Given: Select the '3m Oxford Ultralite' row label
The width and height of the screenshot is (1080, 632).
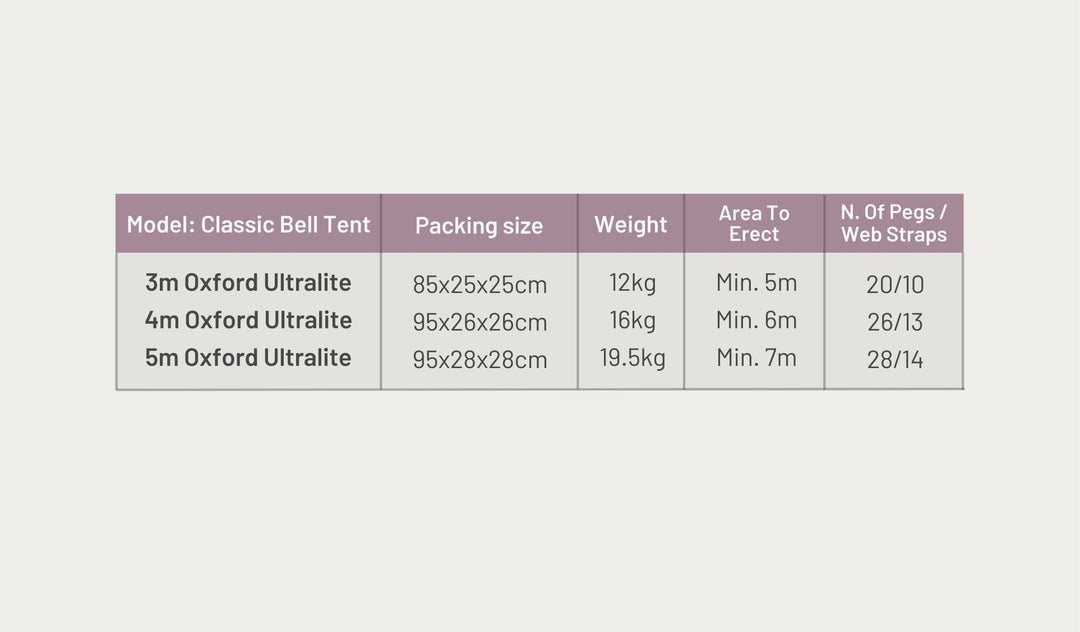Looking at the screenshot, I should [248, 283].
